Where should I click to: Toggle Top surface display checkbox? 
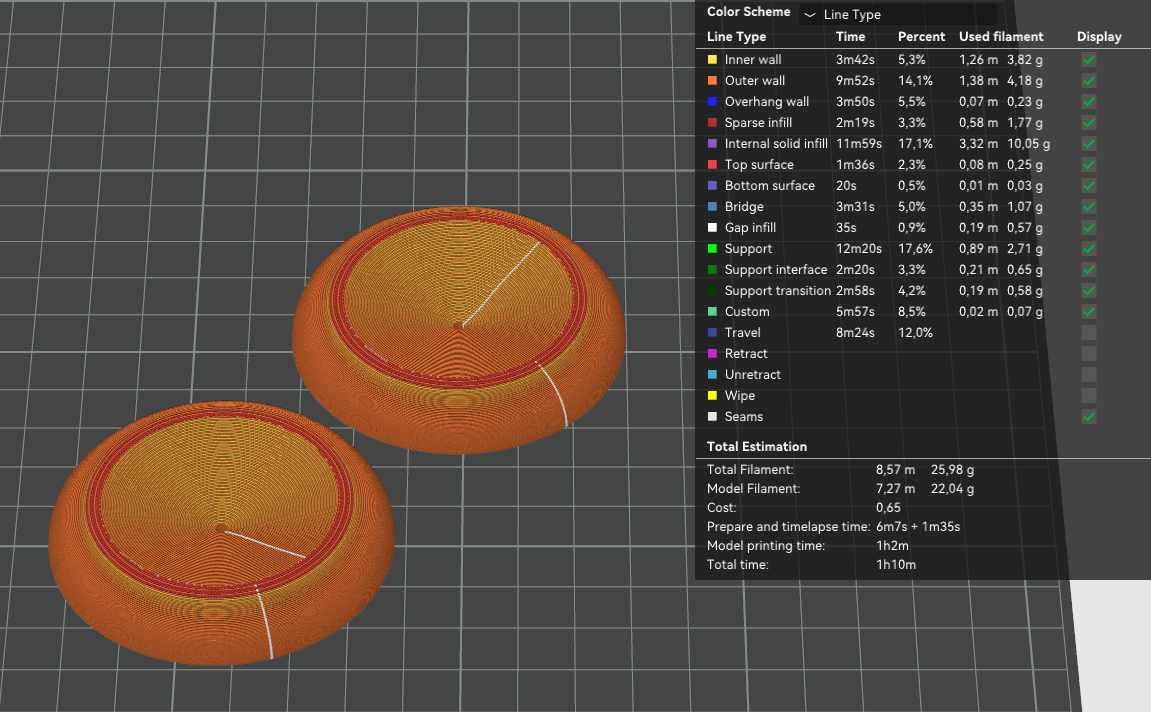pos(1089,164)
